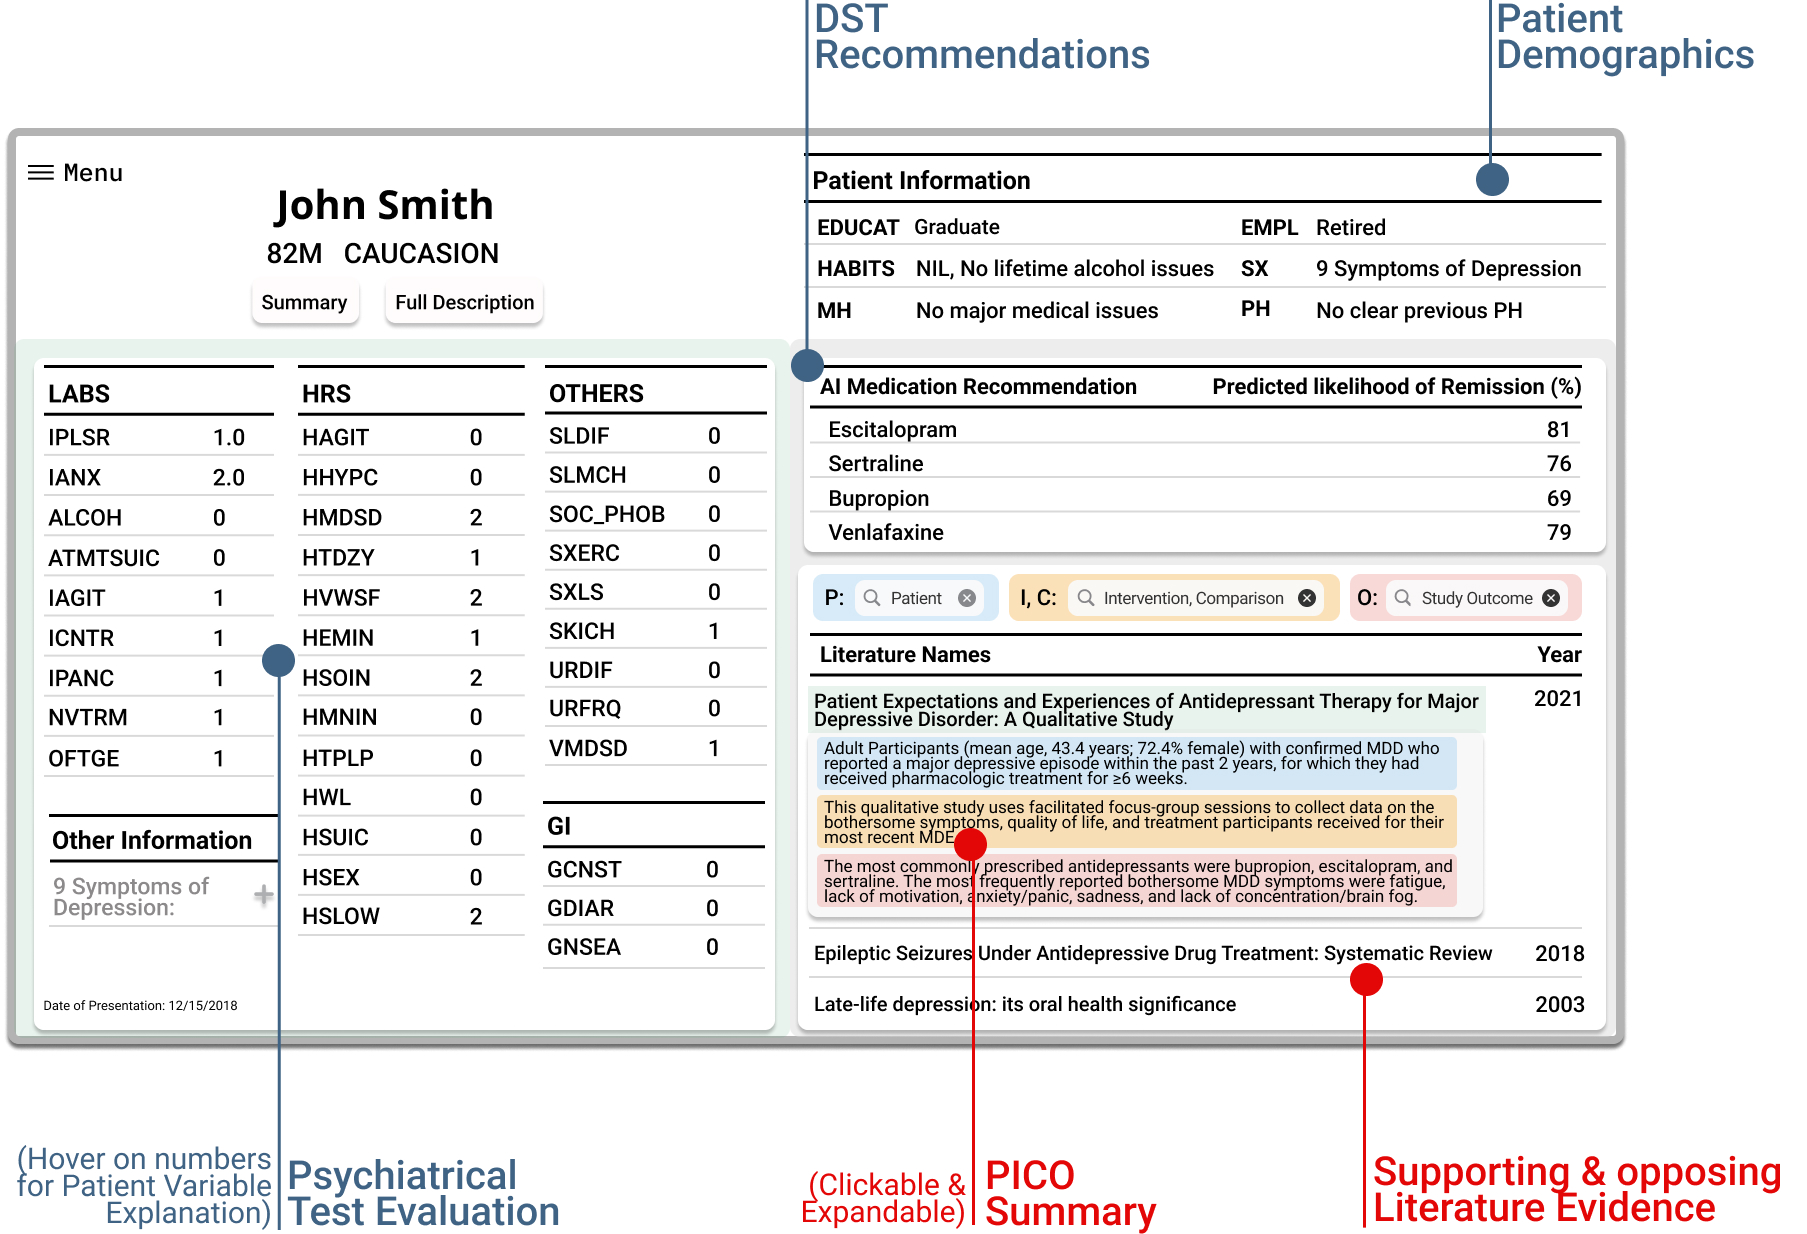Click the blue patient population summary box
This screenshot has width=1807, height=1234.
coord(1136,763)
